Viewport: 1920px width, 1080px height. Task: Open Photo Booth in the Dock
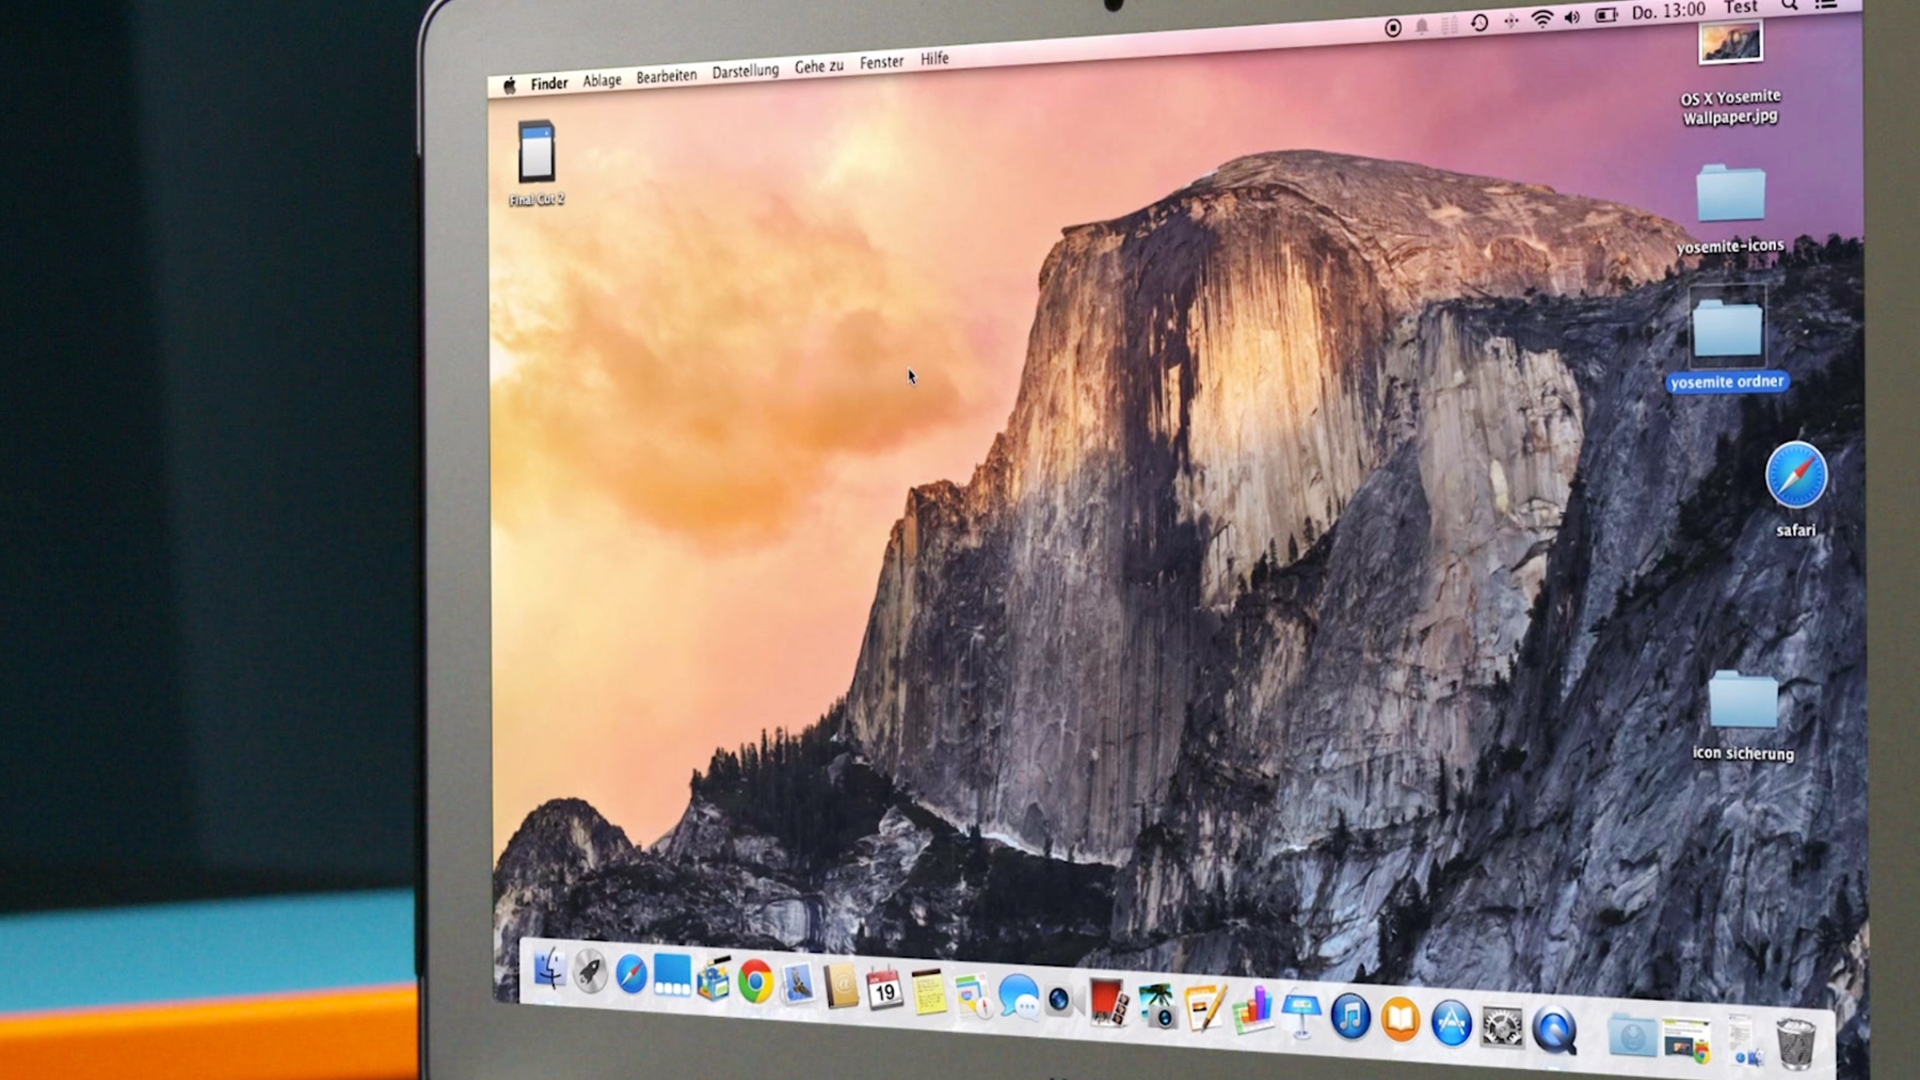pyautogui.click(x=1108, y=1004)
